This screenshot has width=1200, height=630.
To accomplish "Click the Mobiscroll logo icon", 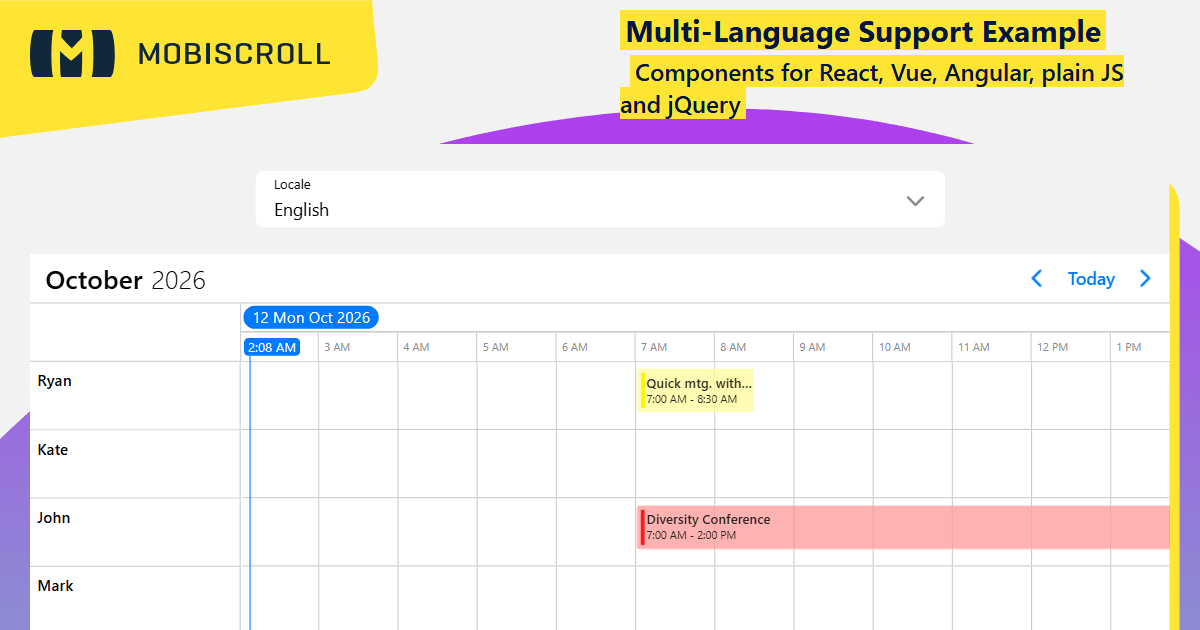I will pos(72,53).
